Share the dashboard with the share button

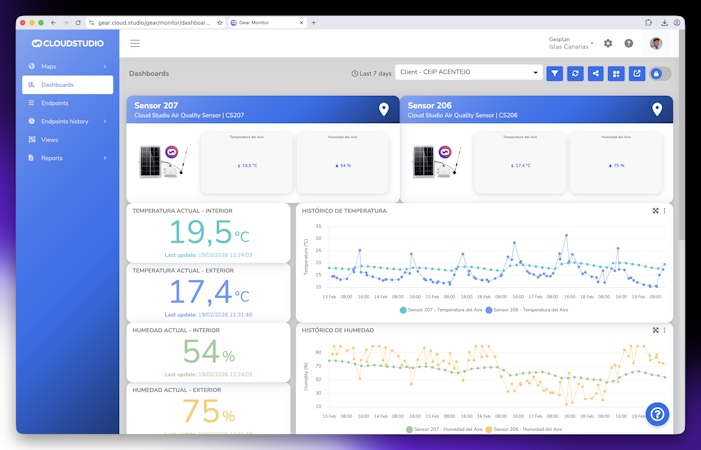click(x=595, y=74)
